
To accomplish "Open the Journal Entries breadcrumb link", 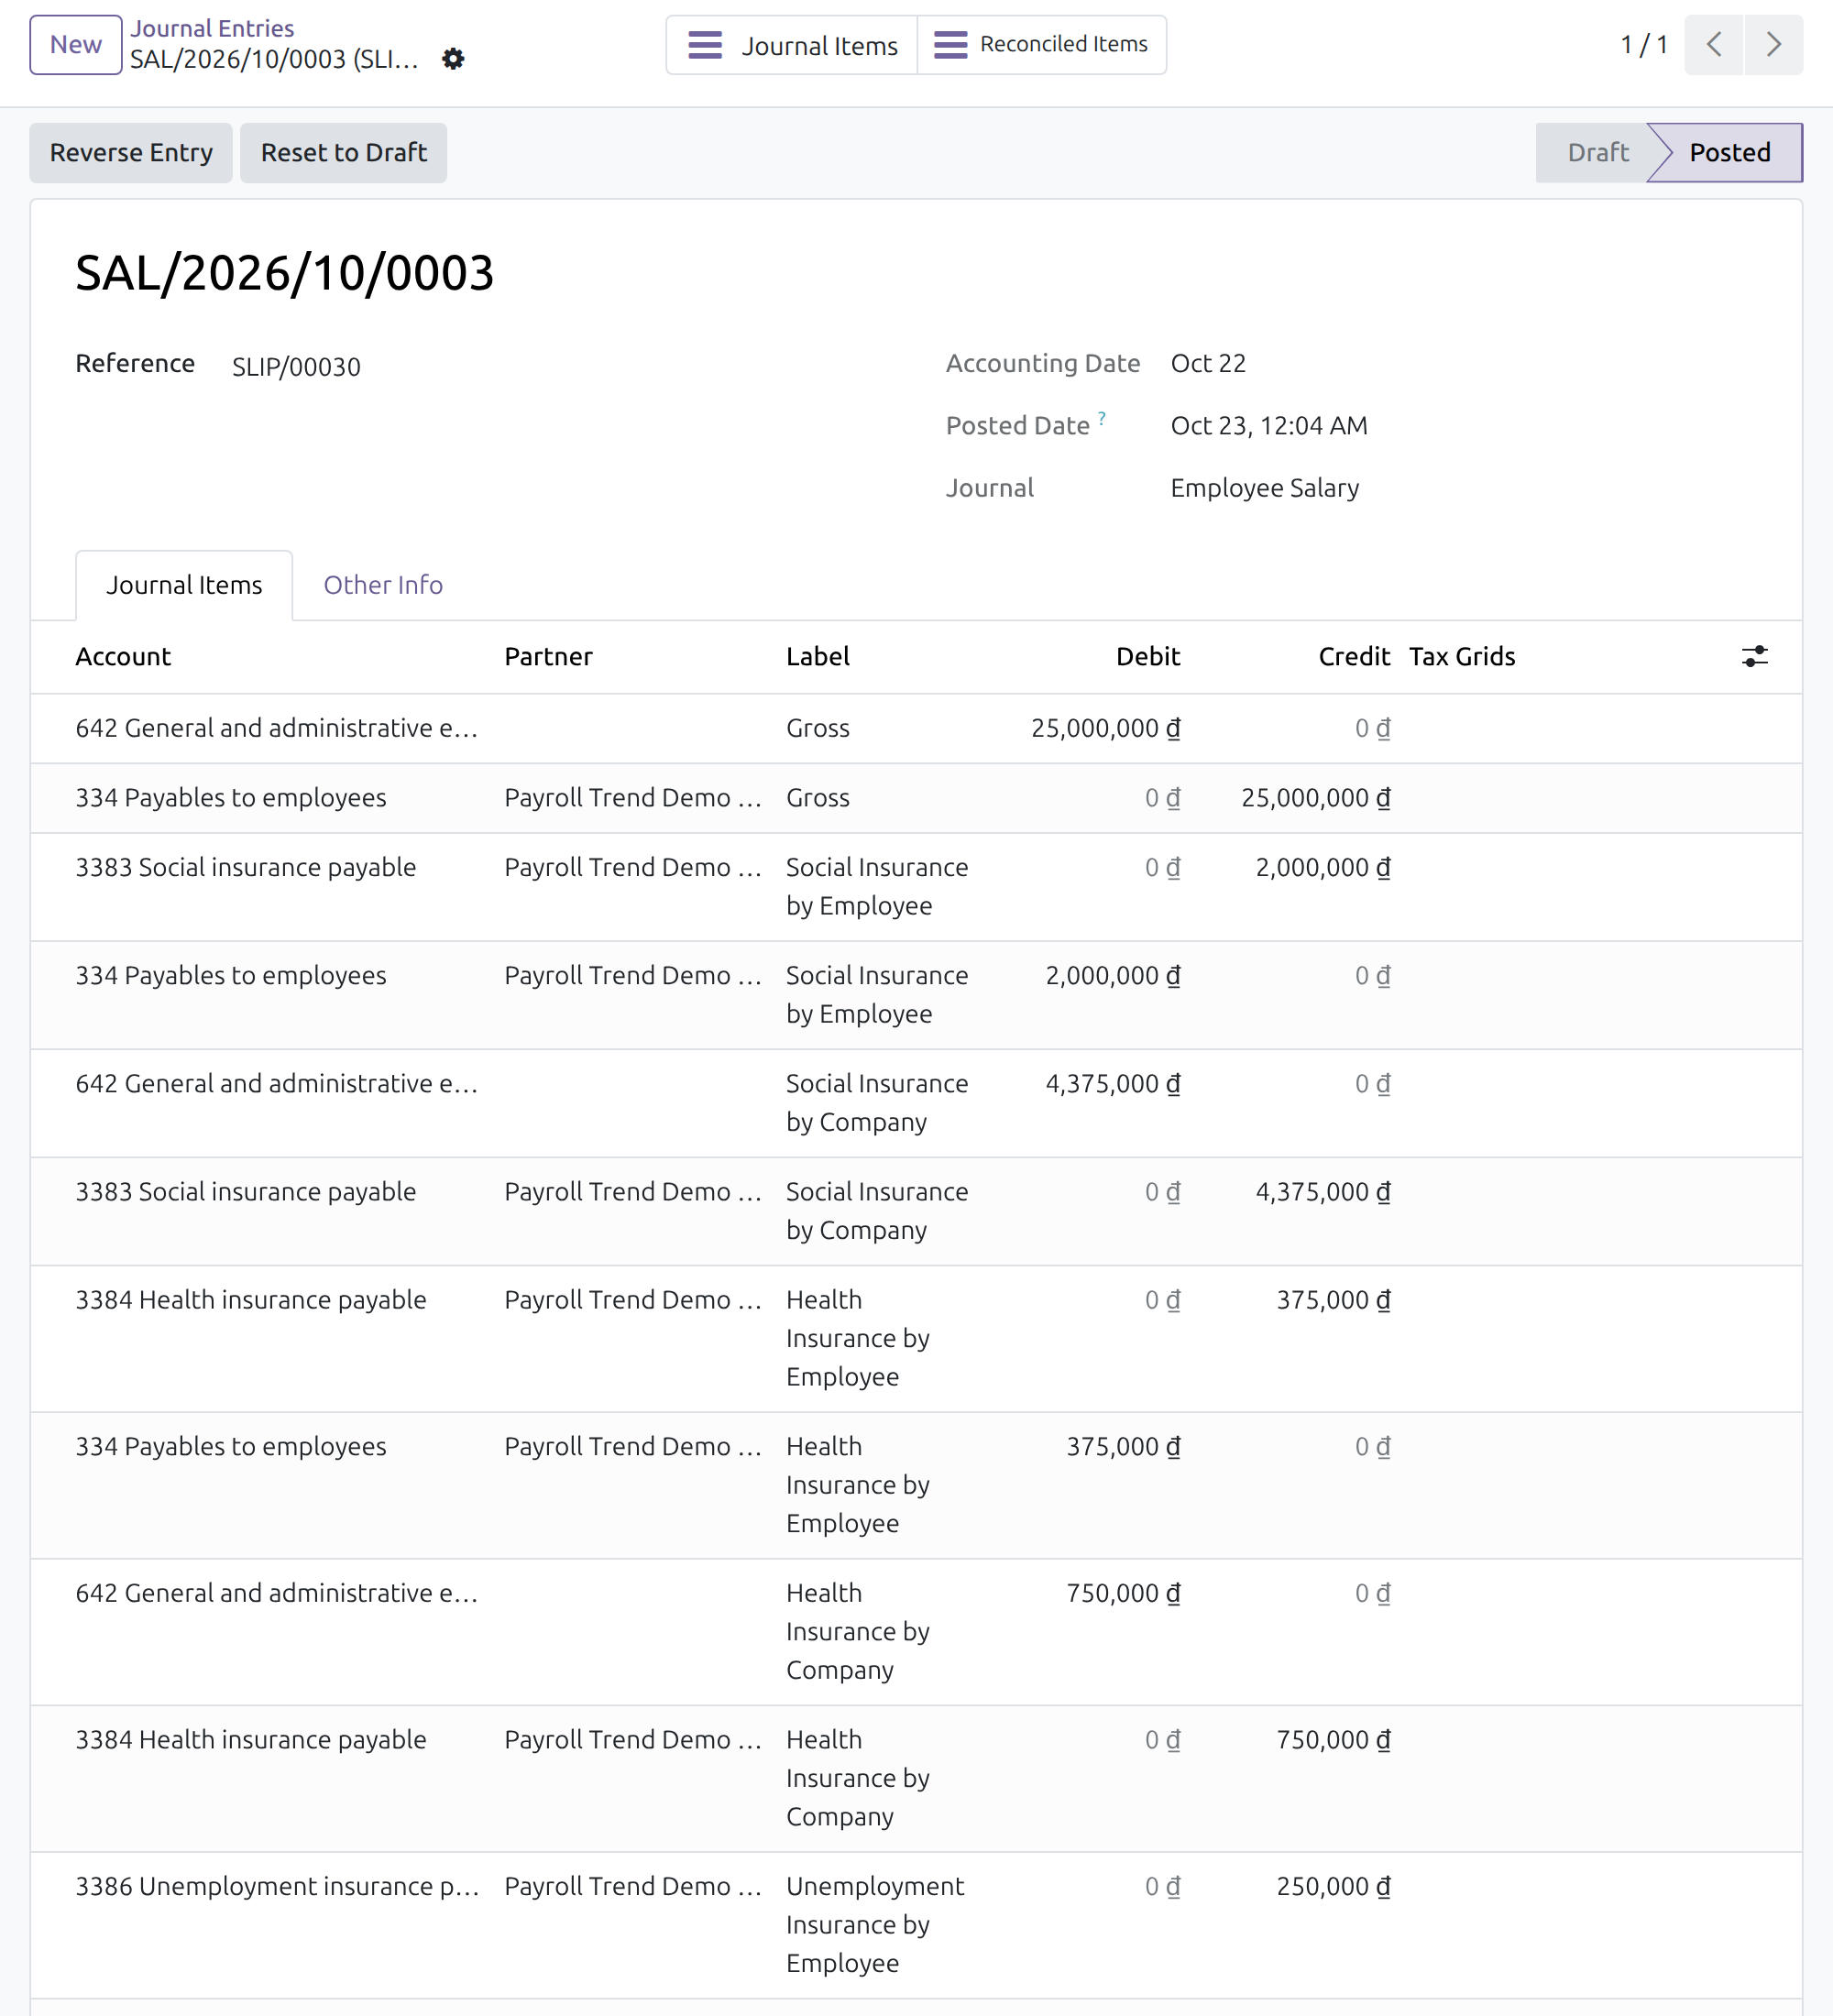I will pos(212,28).
